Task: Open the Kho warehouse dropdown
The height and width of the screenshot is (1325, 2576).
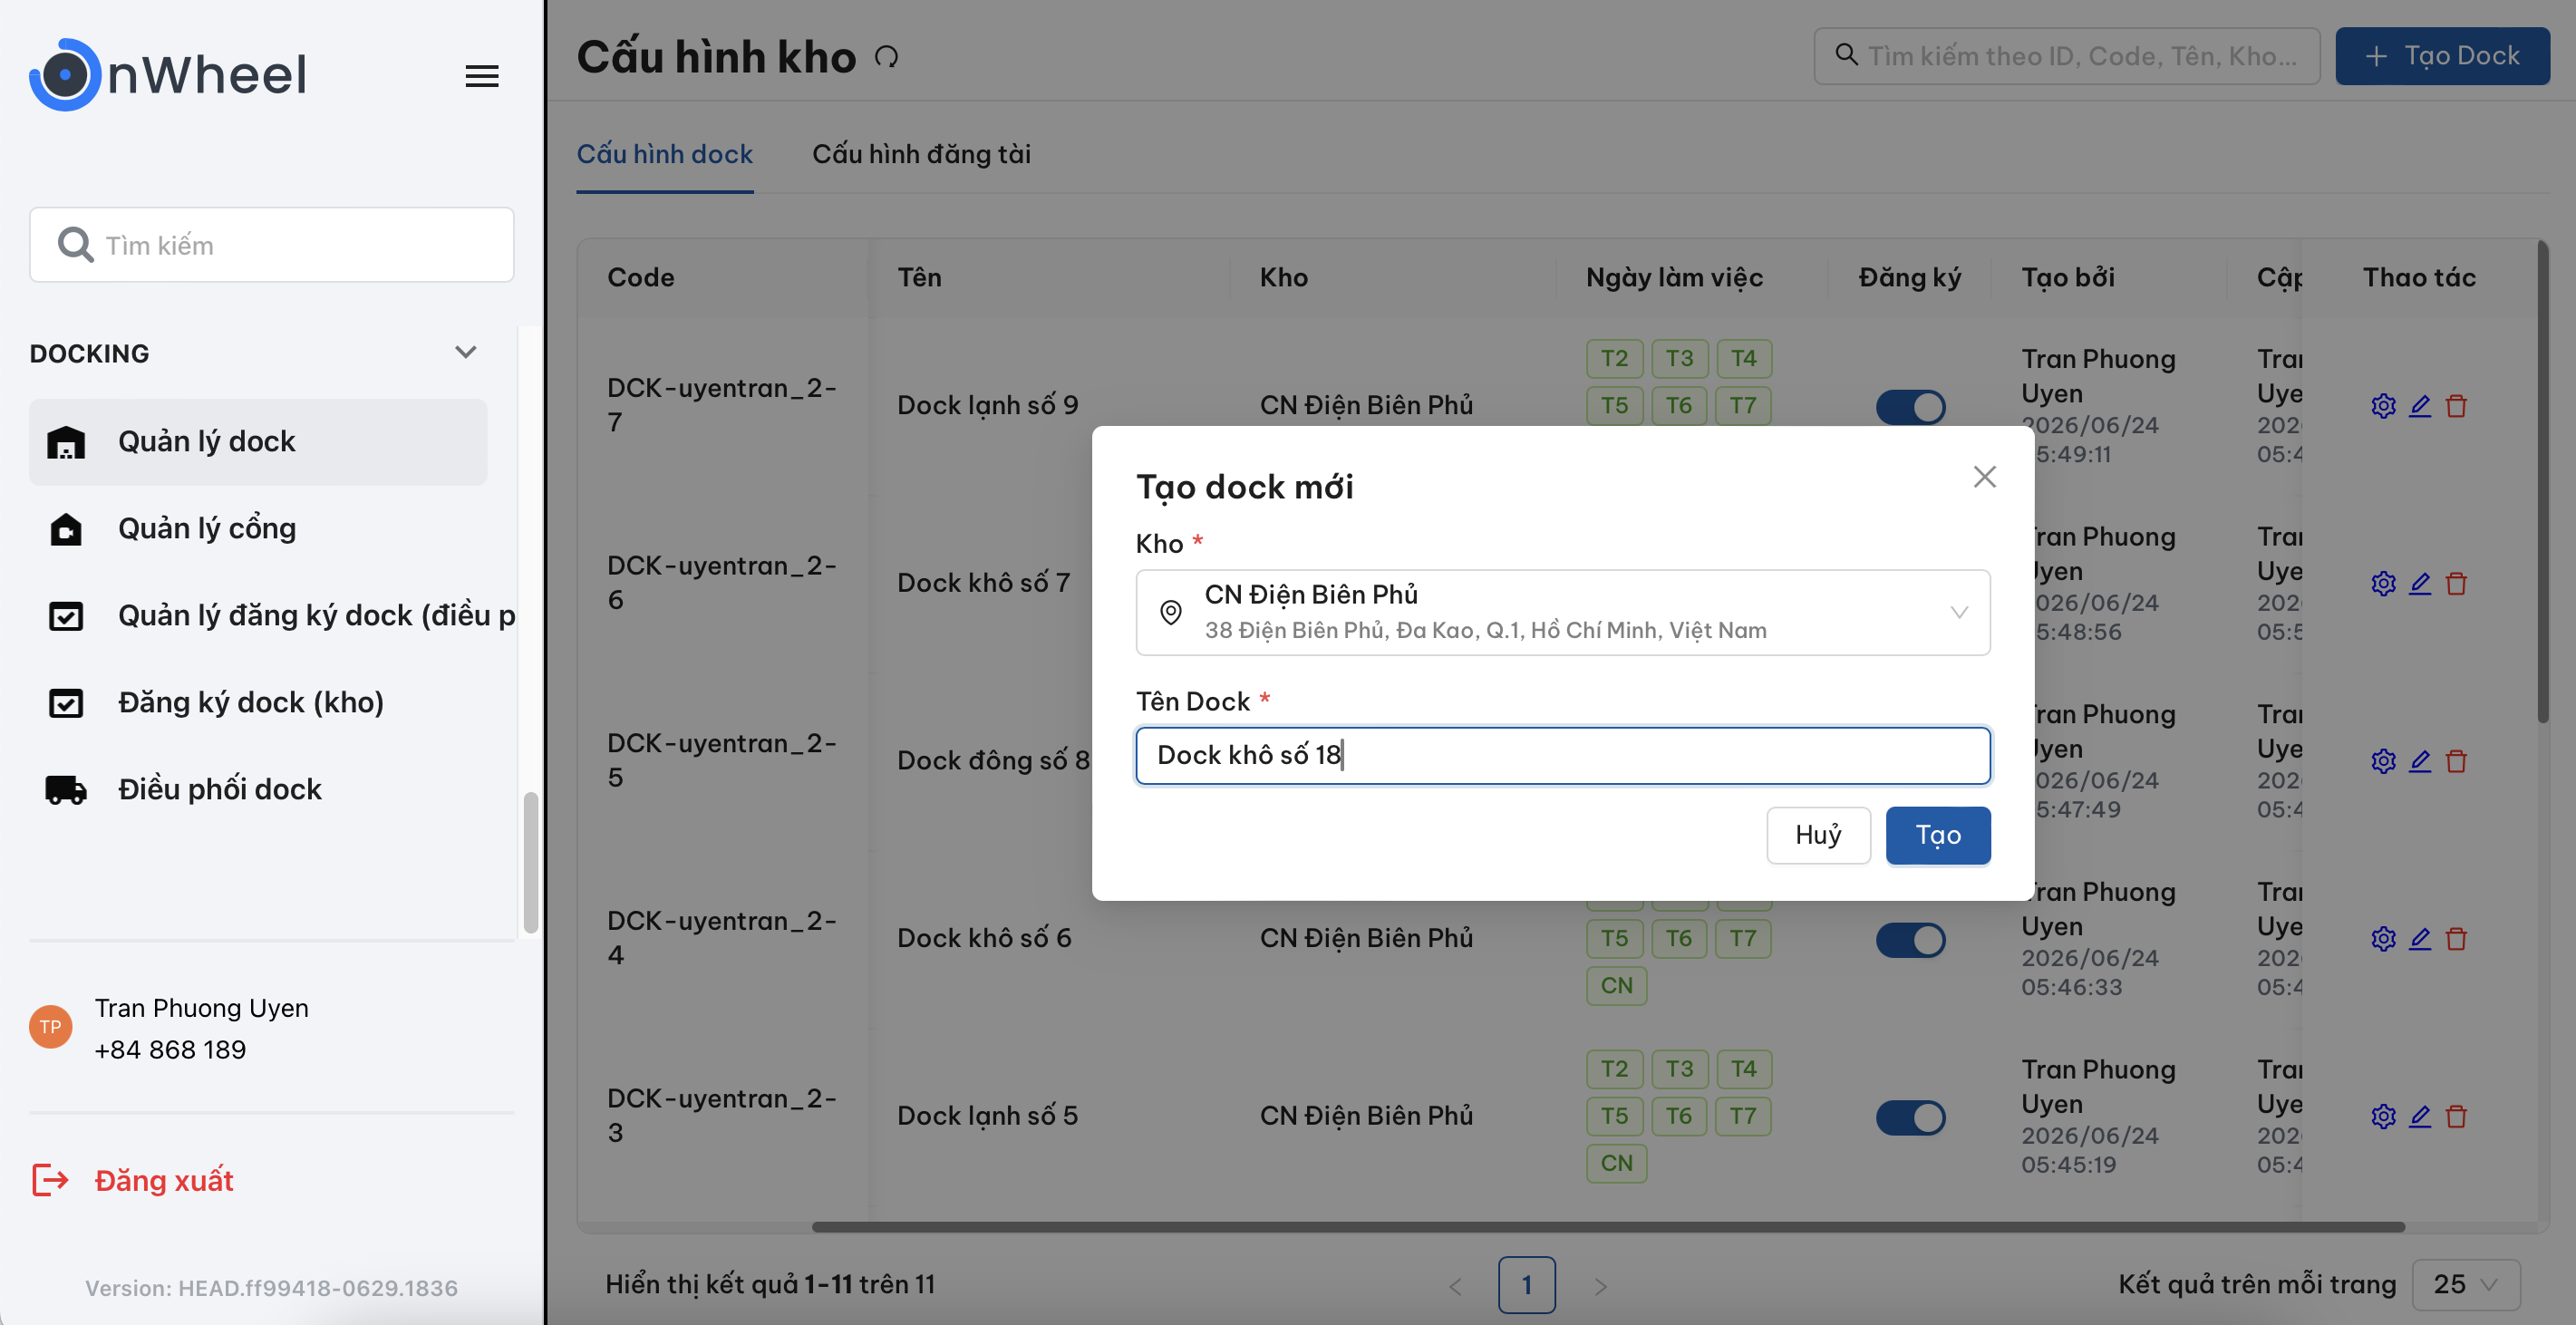Action: click(1562, 612)
